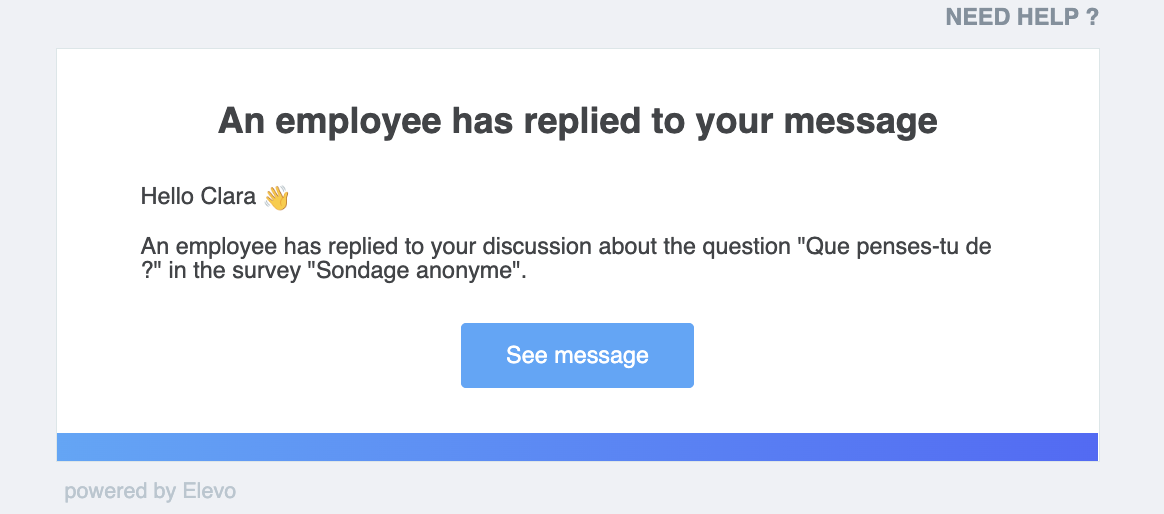Click the word Elevo in the footer
Image resolution: width=1164 pixels, height=514 pixels.
(x=209, y=491)
